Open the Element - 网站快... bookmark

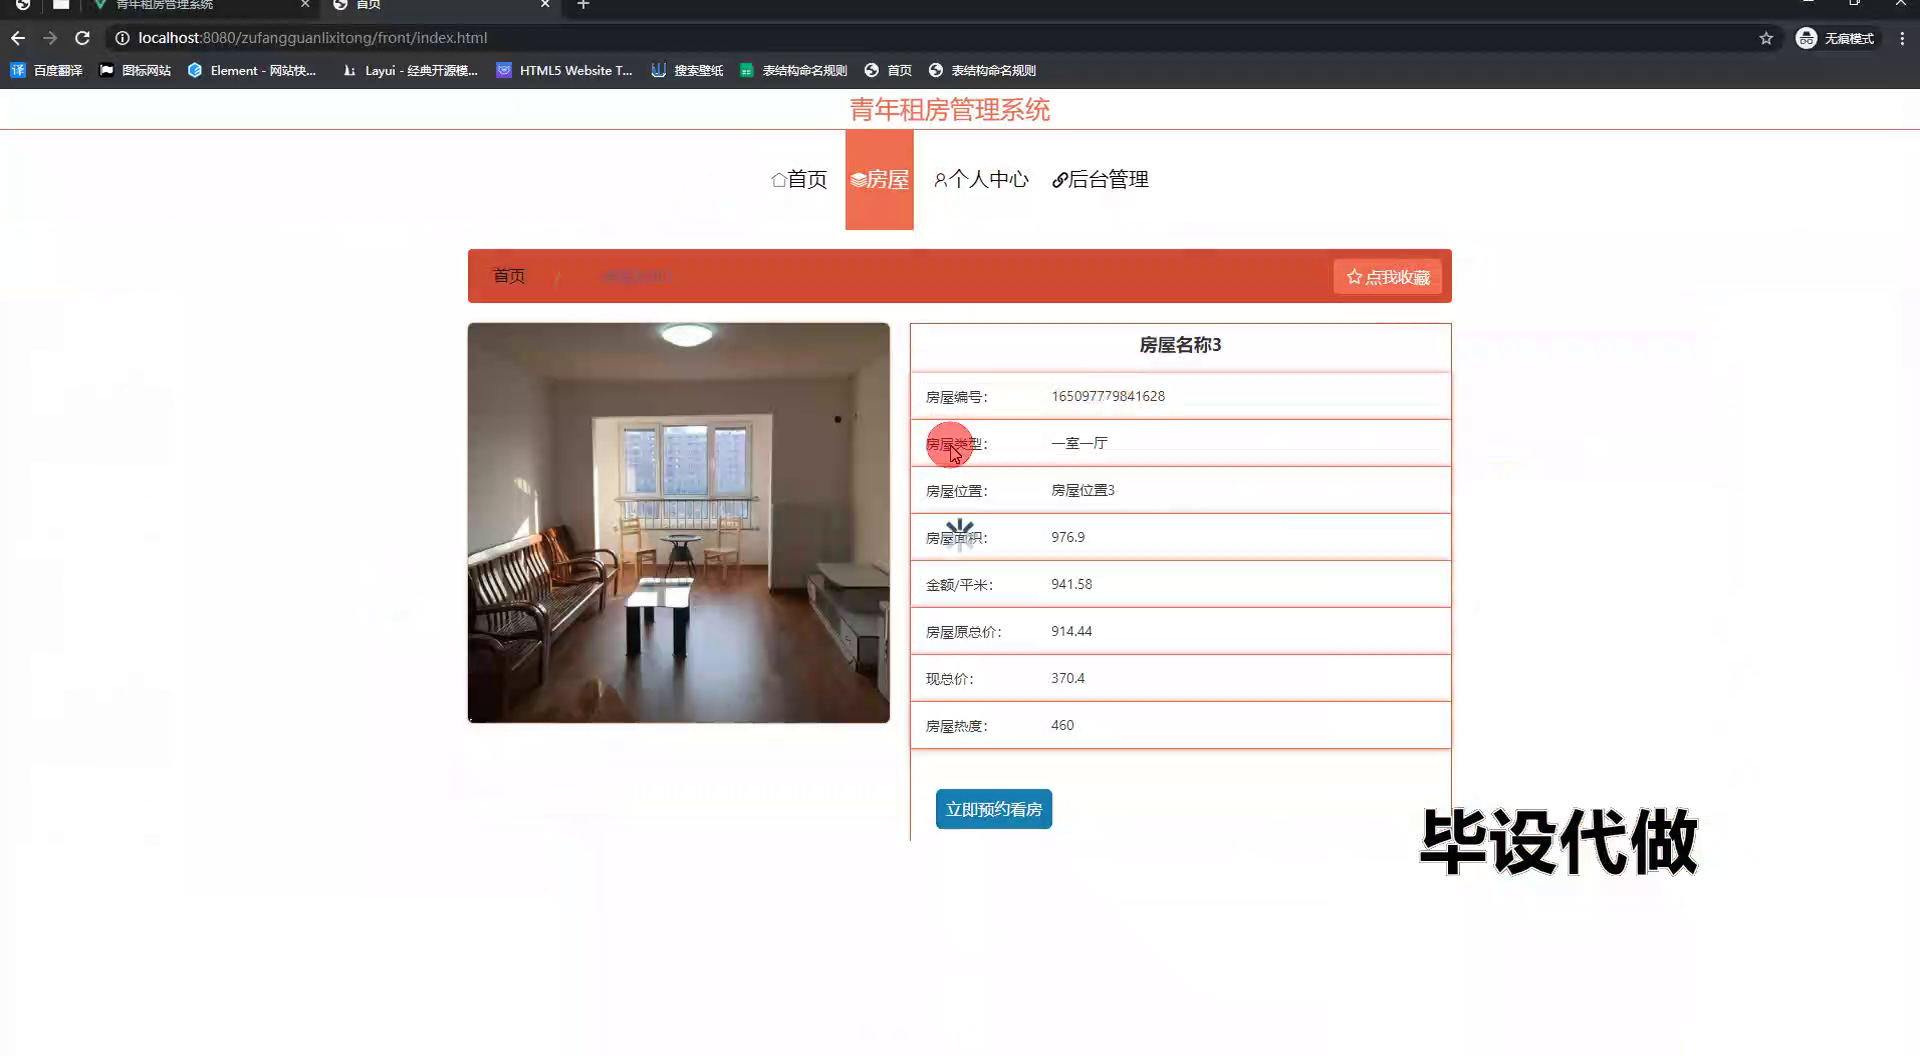point(252,70)
